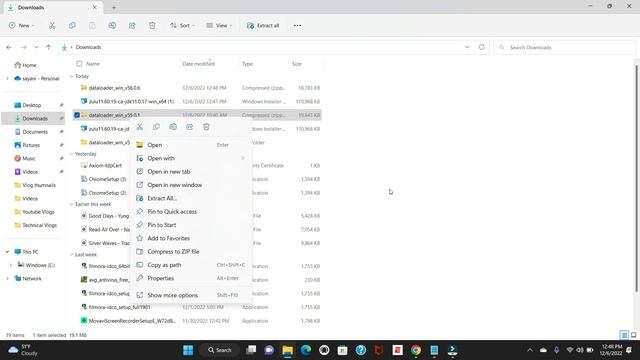Click the Rename icon in the toolbar
Viewport: 640px width, 360px height.
[112, 25]
